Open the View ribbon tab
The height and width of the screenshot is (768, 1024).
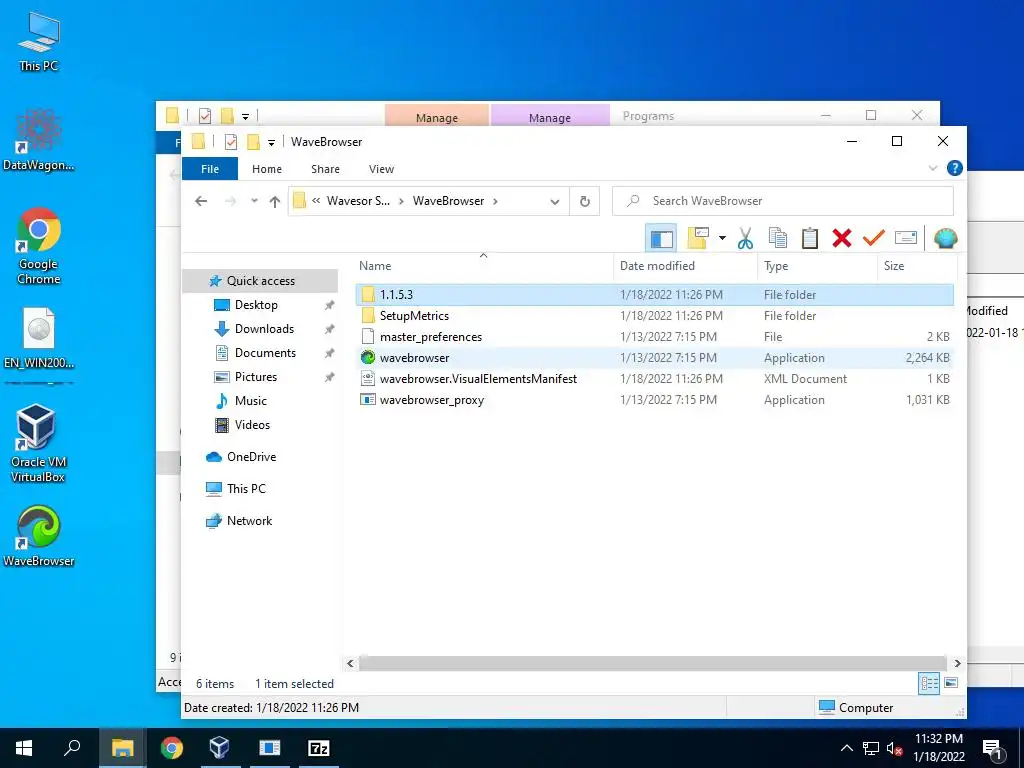click(381, 169)
